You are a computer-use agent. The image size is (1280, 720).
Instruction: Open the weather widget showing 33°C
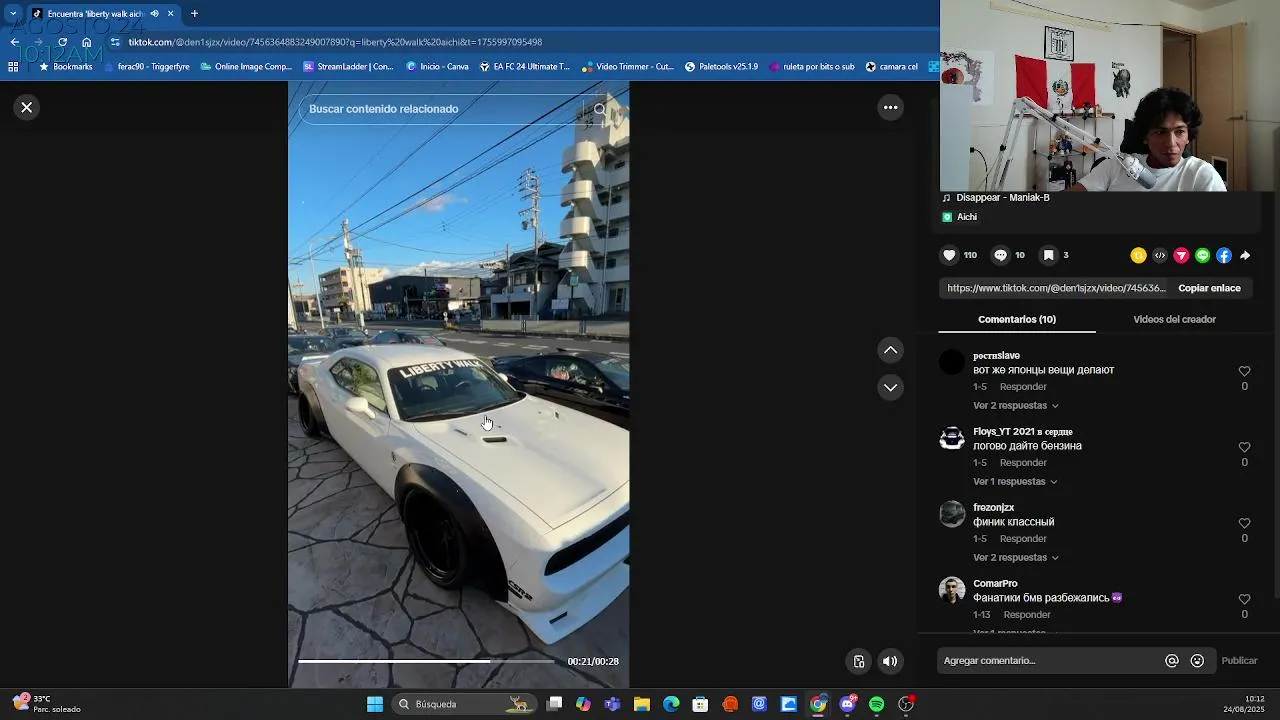click(46, 704)
